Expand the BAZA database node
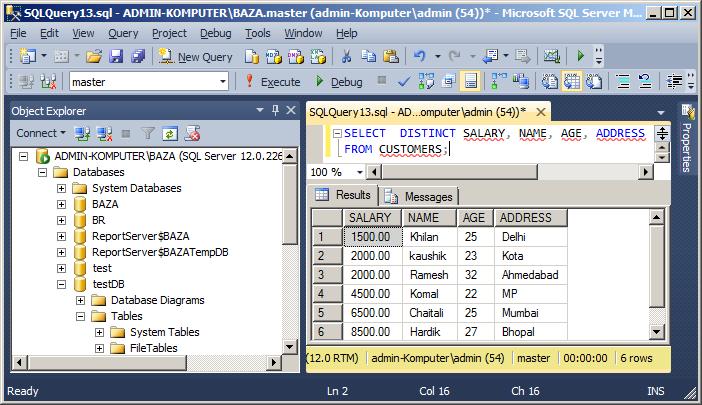The image size is (702, 405). click(61, 205)
